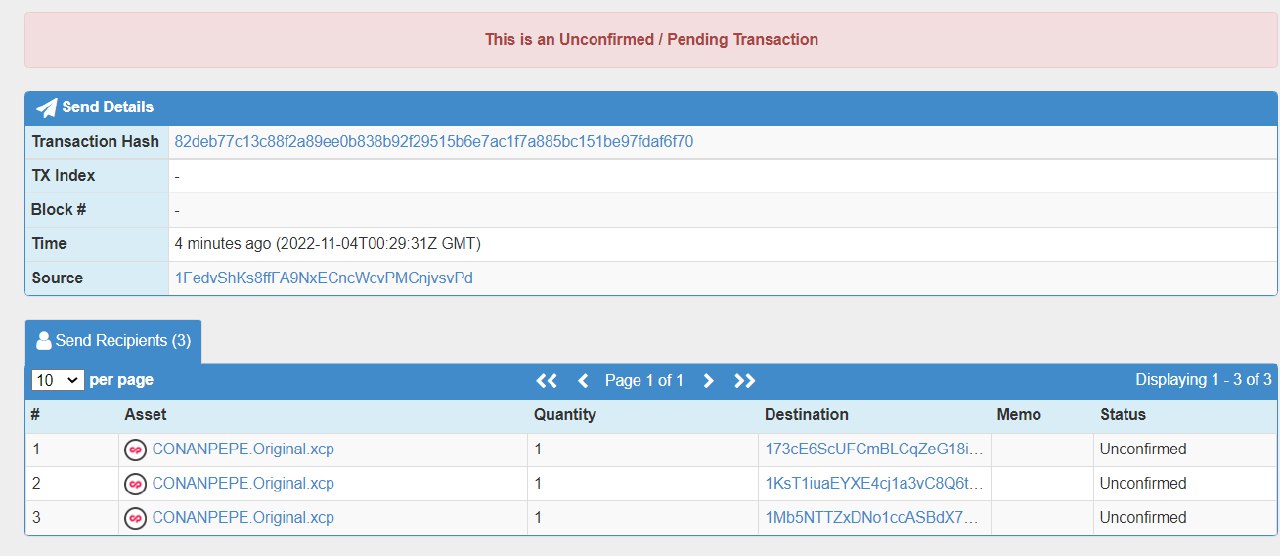Select the Send Recipients (3) tab
The width and height of the screenshot is (1280, 556).
(x=113, y=341)
